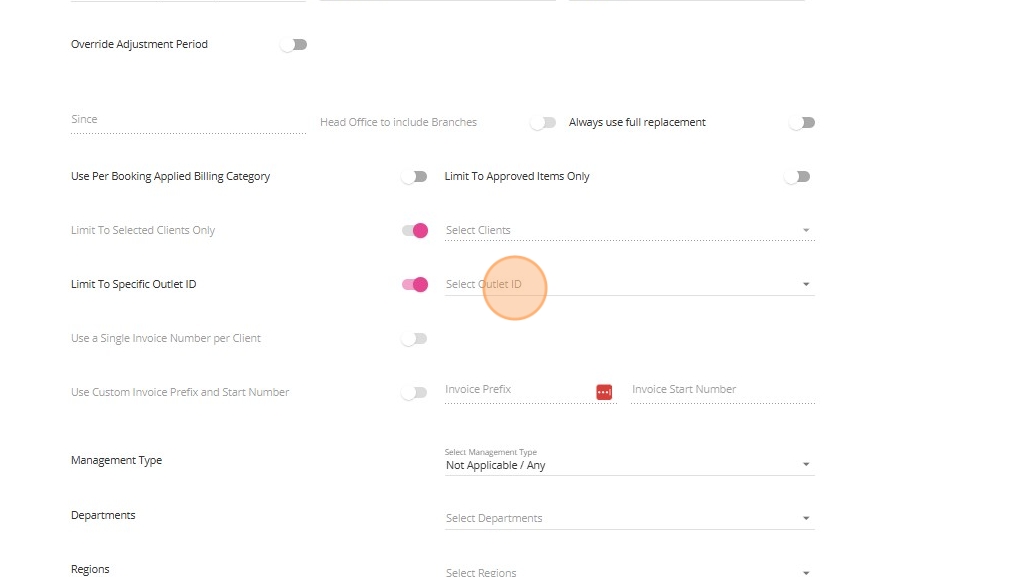
Task: Open the Select Departments dropdown
Action: click(x=630, y=518)
